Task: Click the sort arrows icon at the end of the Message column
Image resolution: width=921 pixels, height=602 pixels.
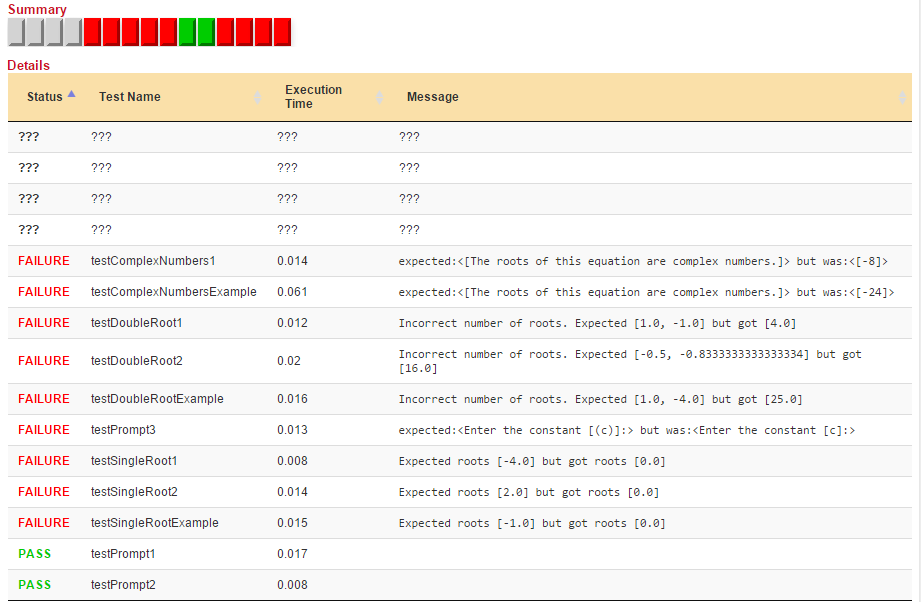Action: point(903,97)
